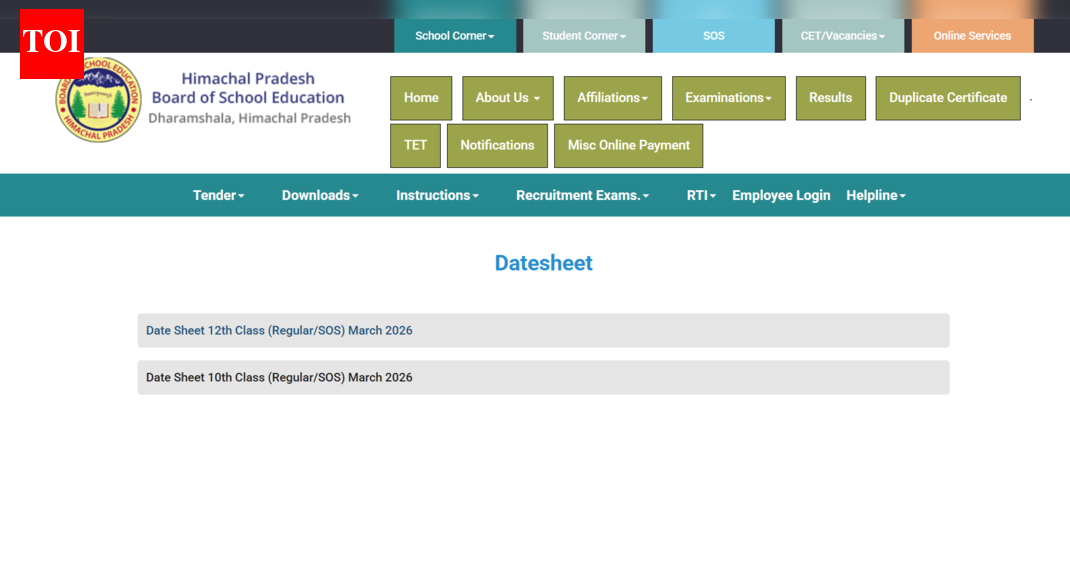Expand the Affiliations dropdown
This screenshot has height=578, width=1070.
click(x=612, y=98)
